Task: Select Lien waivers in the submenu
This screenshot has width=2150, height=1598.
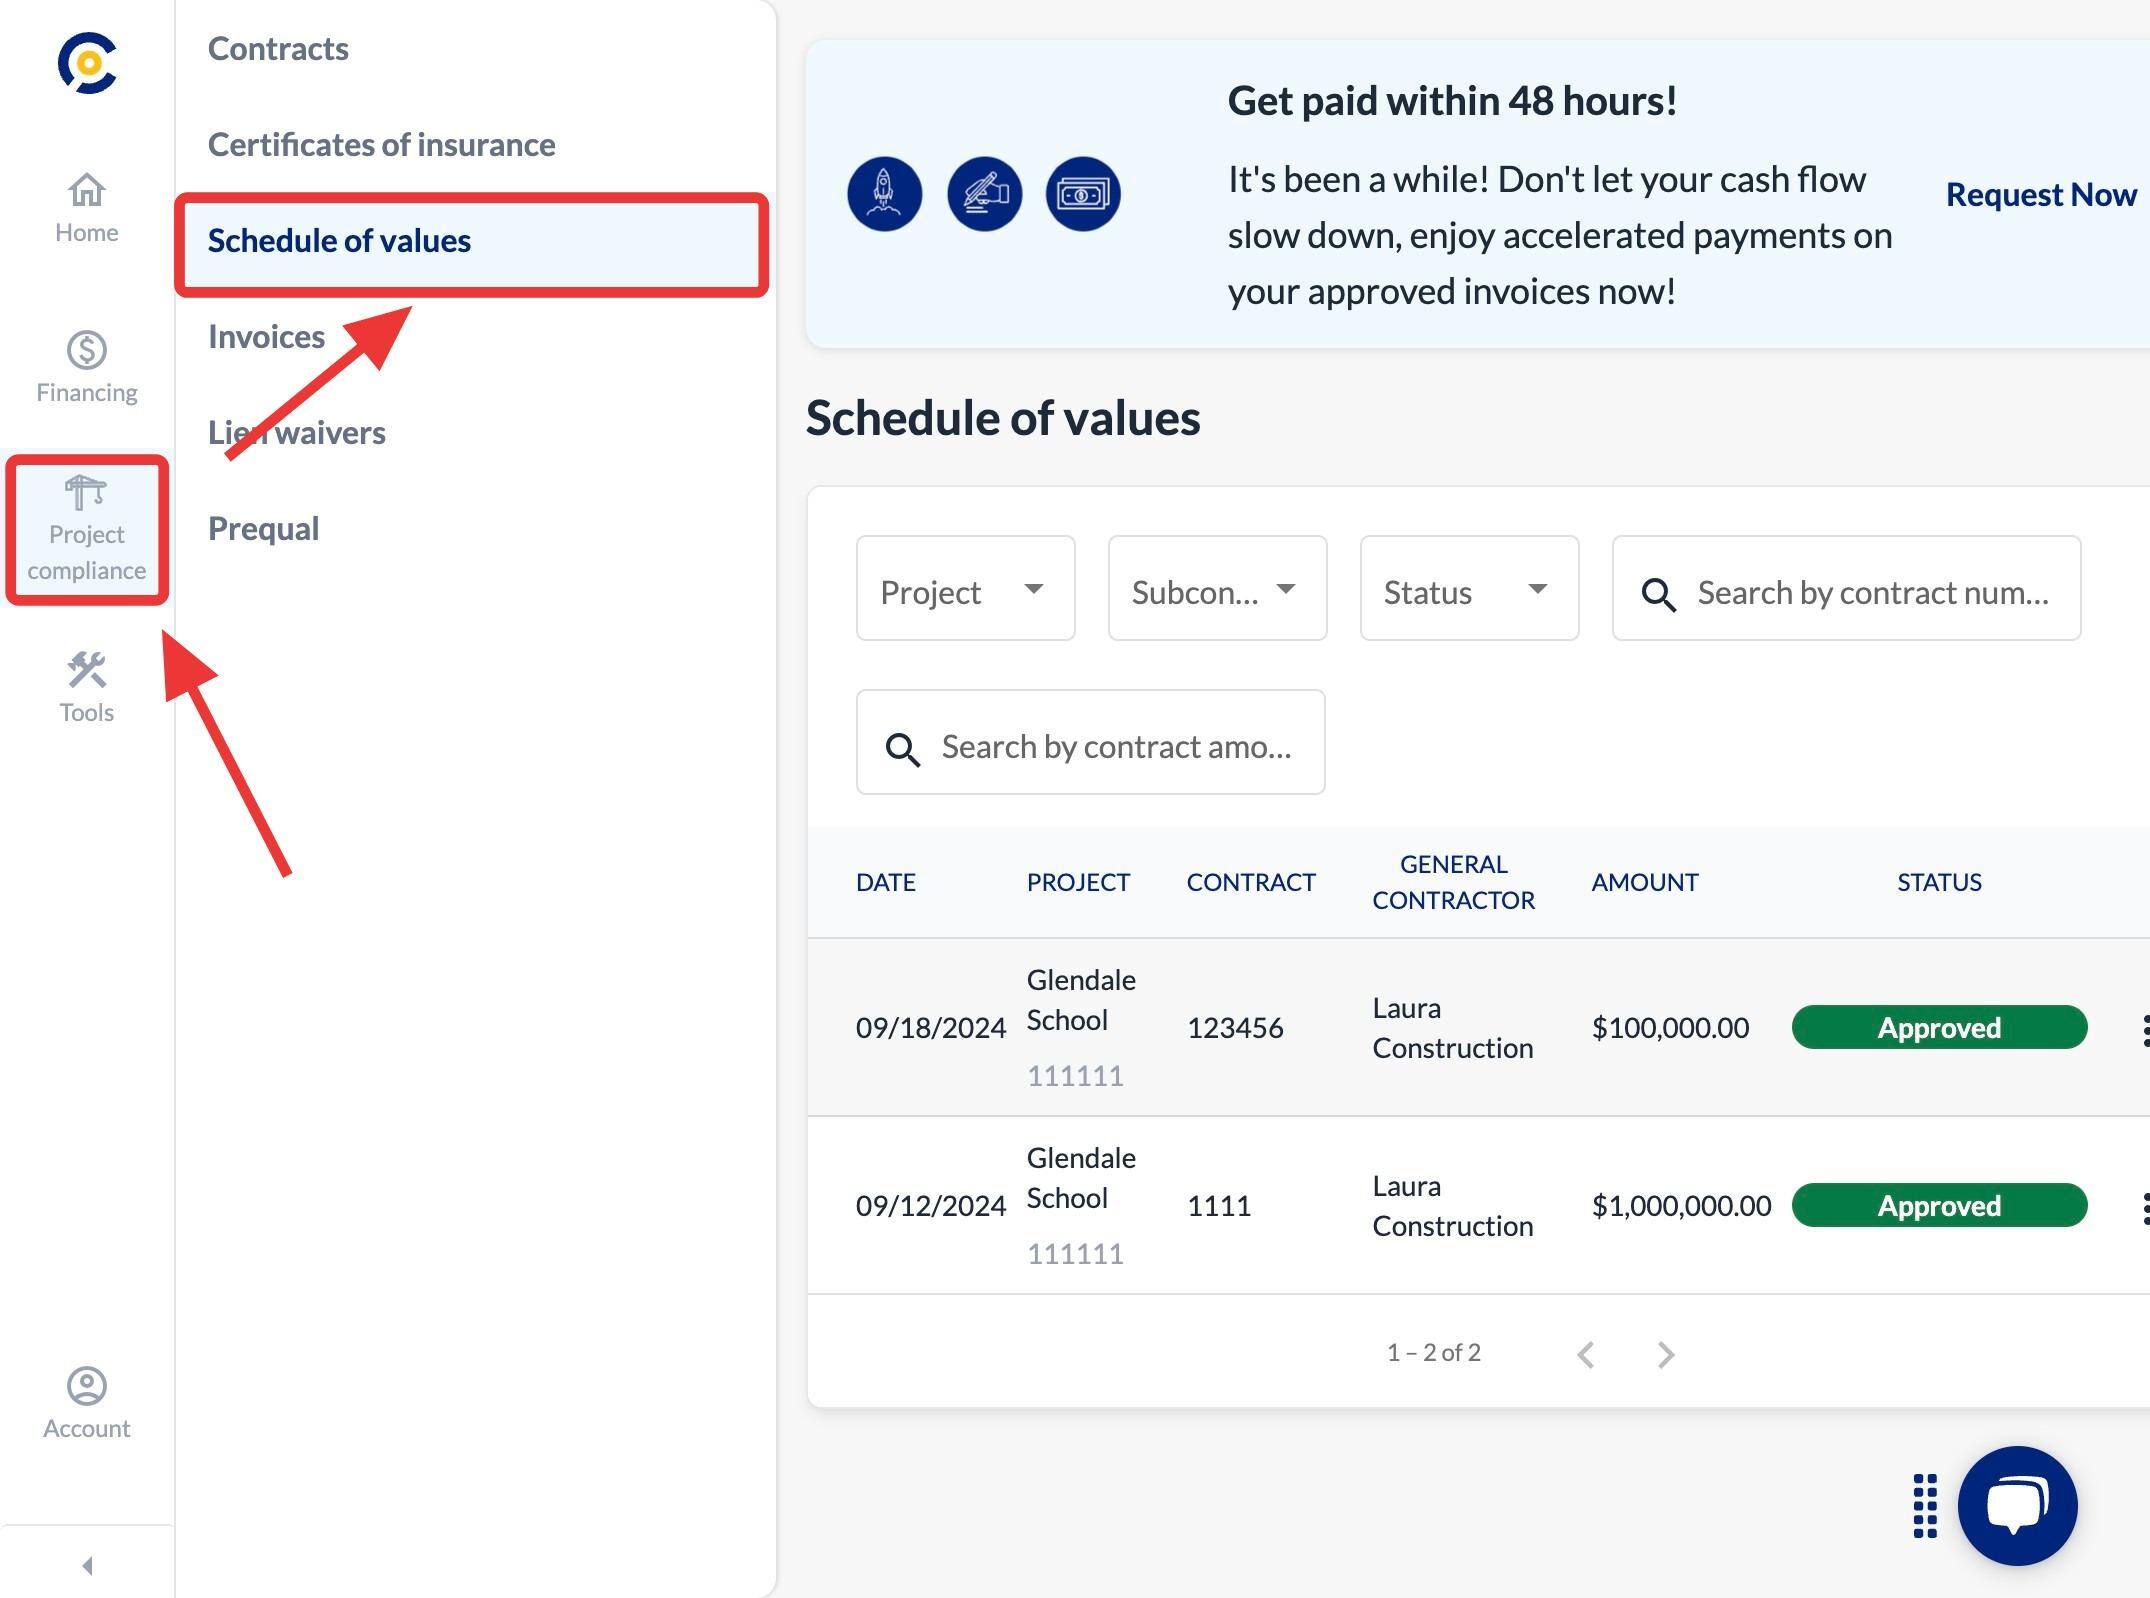Action: pos(296,432)
